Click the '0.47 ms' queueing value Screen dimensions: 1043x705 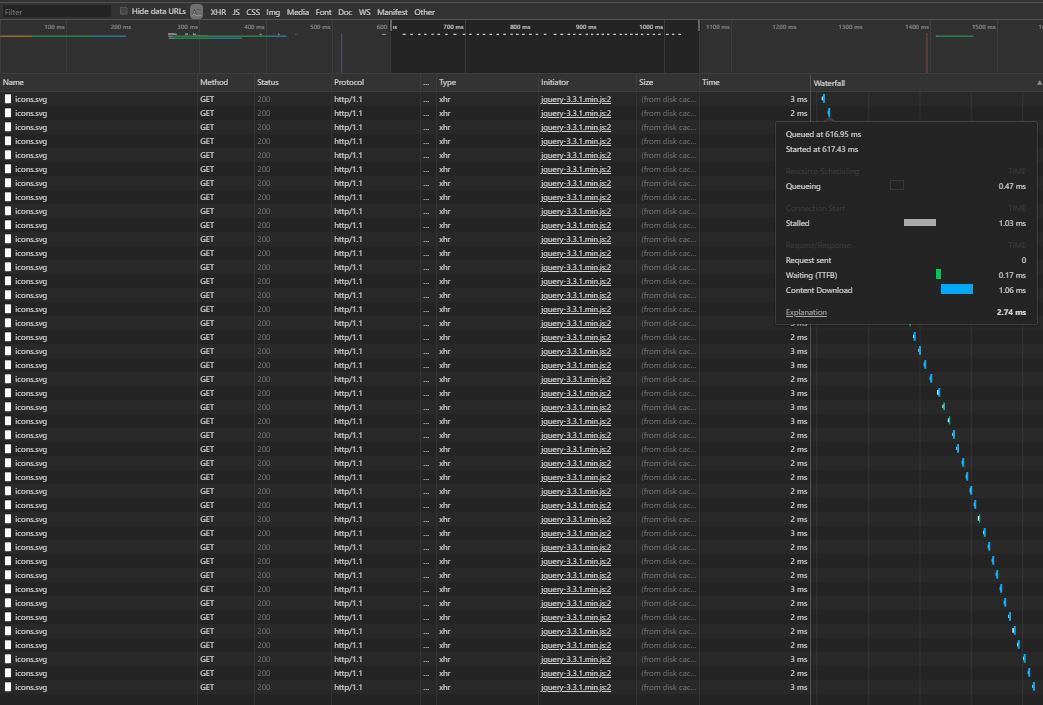click(1012, 186)
